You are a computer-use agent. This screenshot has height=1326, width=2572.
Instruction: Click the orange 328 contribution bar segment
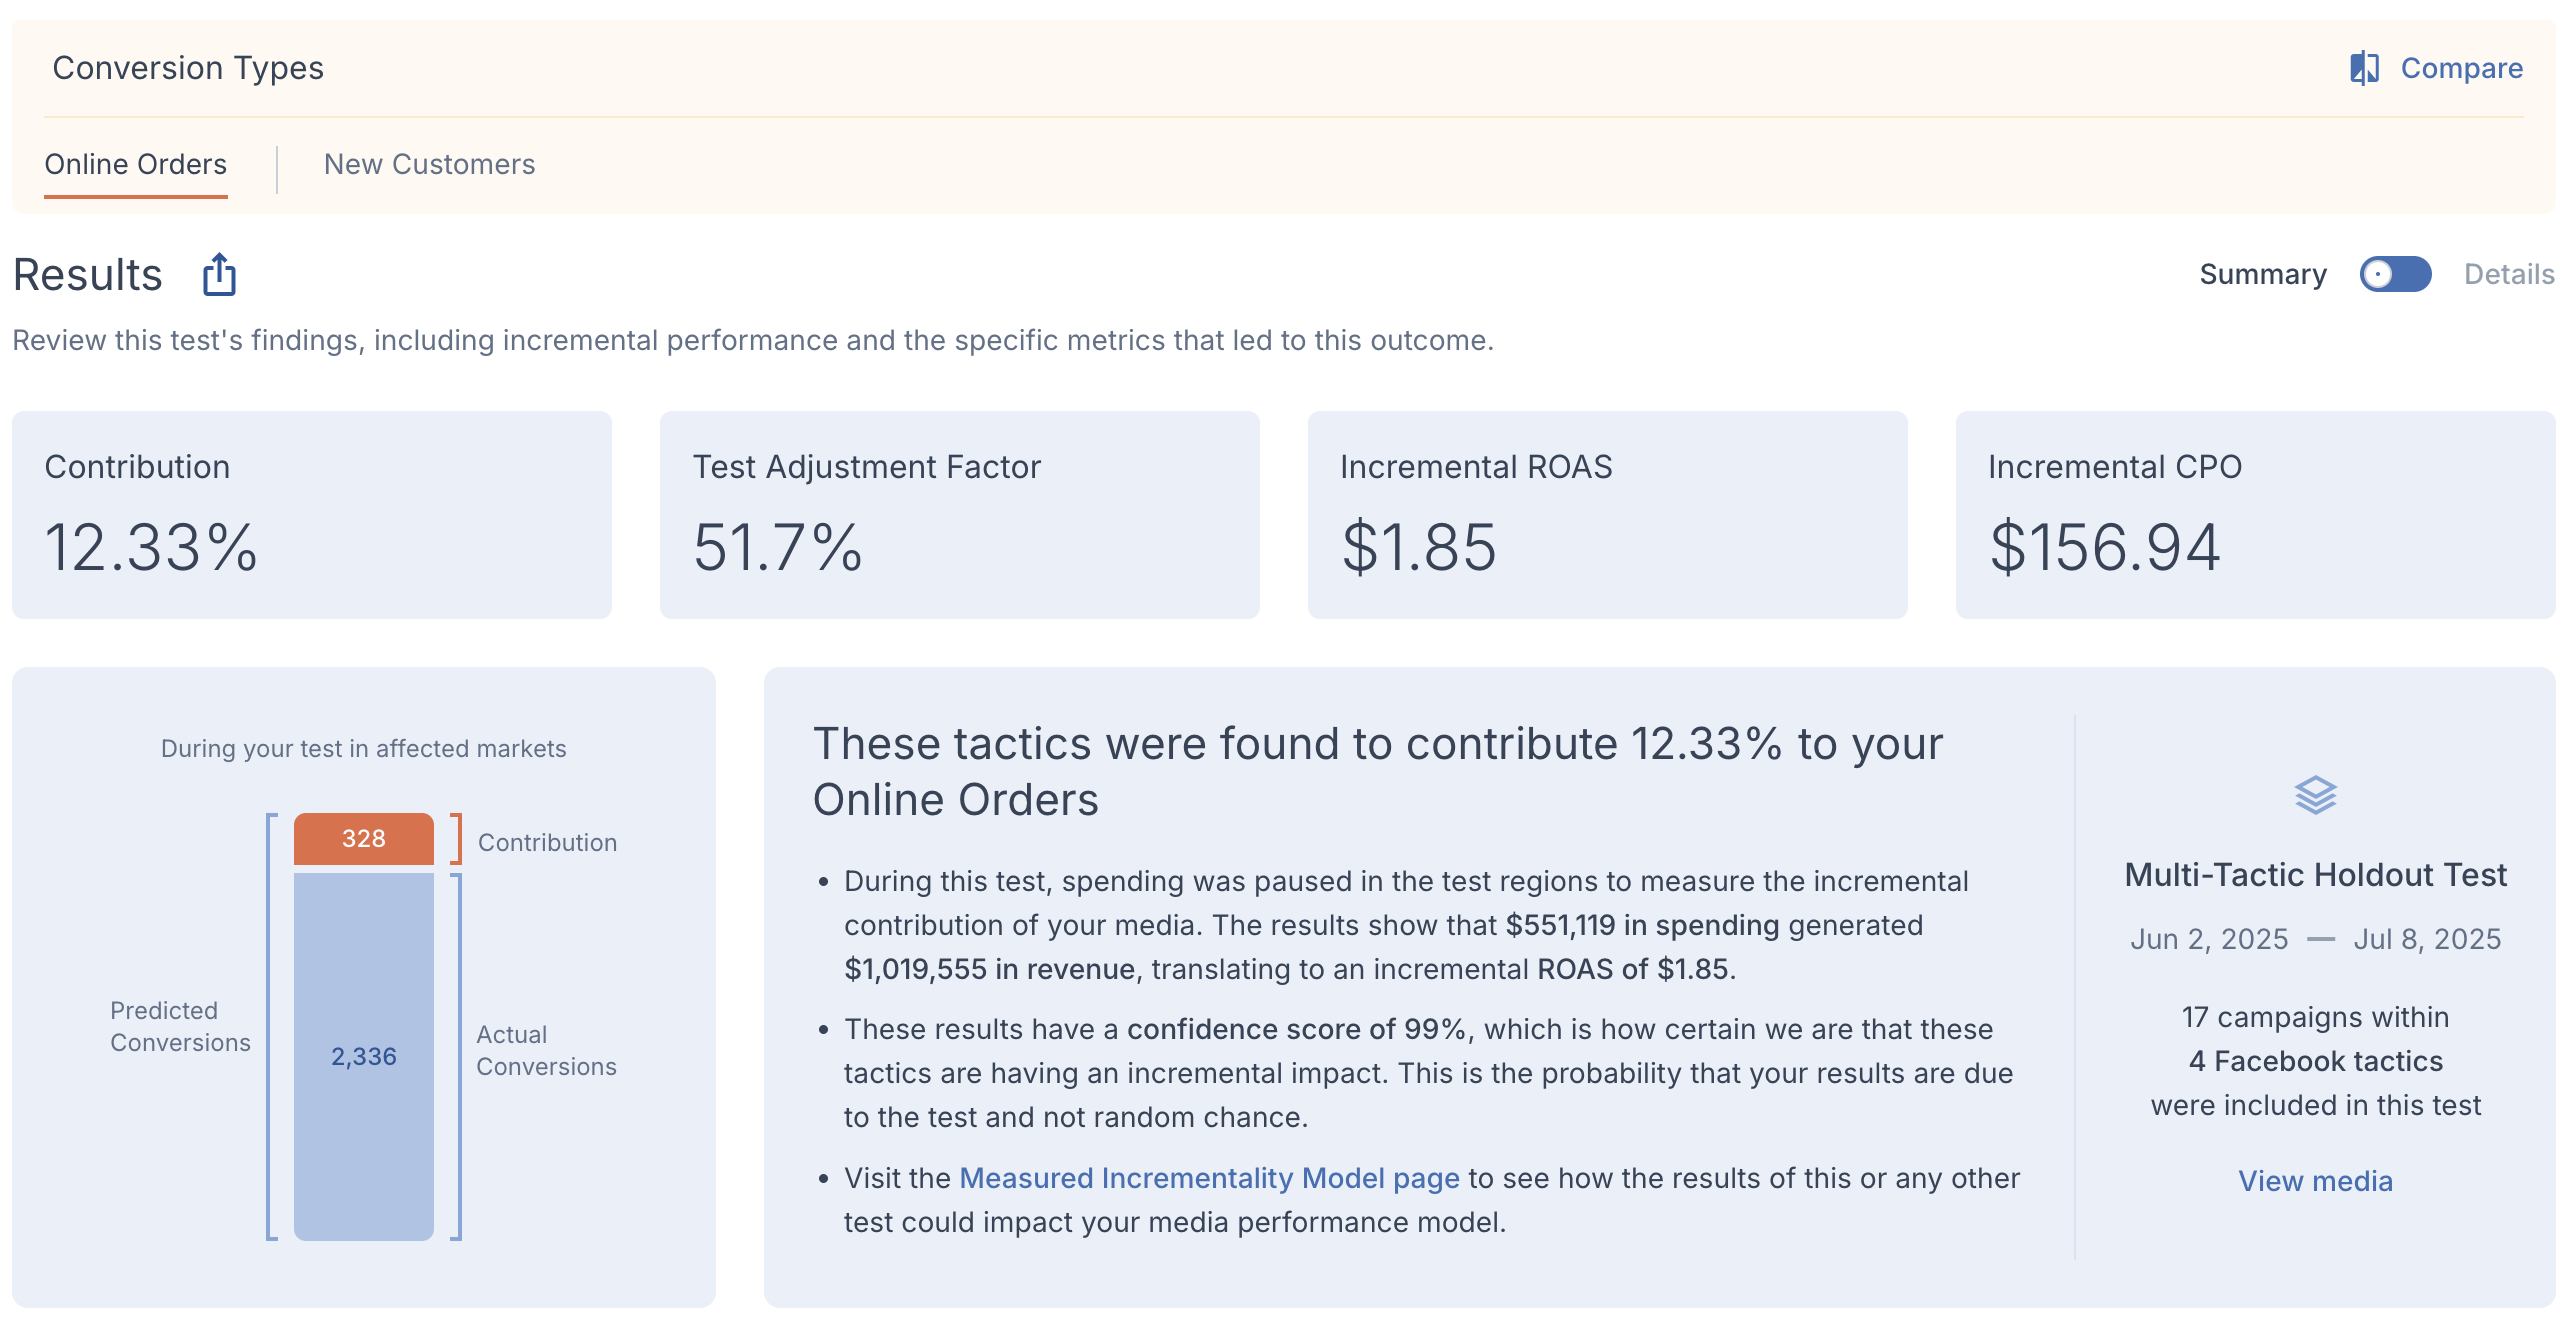pos(364,839)
